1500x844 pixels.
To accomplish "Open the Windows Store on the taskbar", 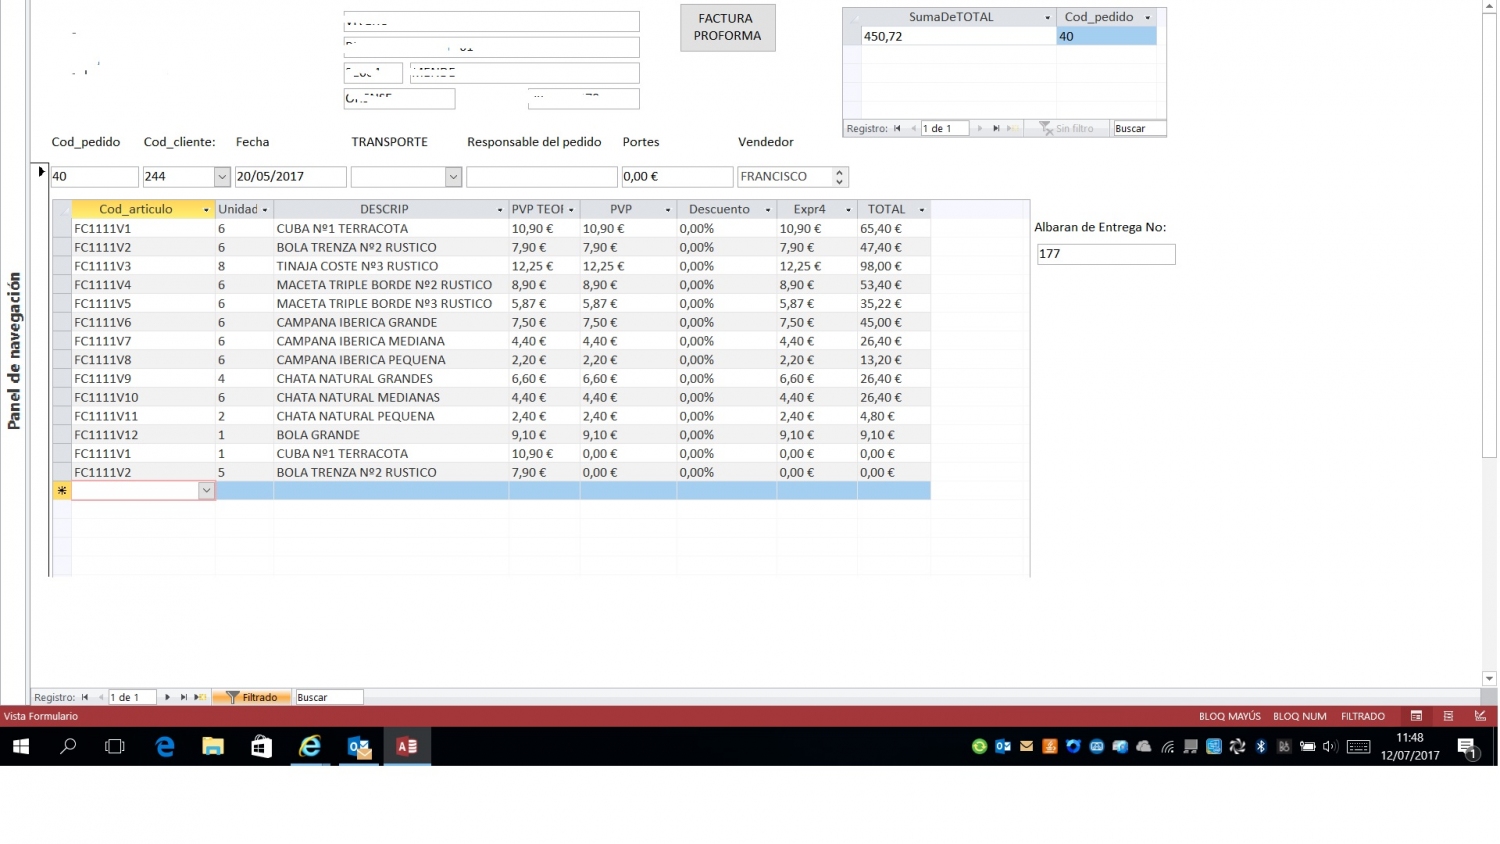I will (261, 746).
